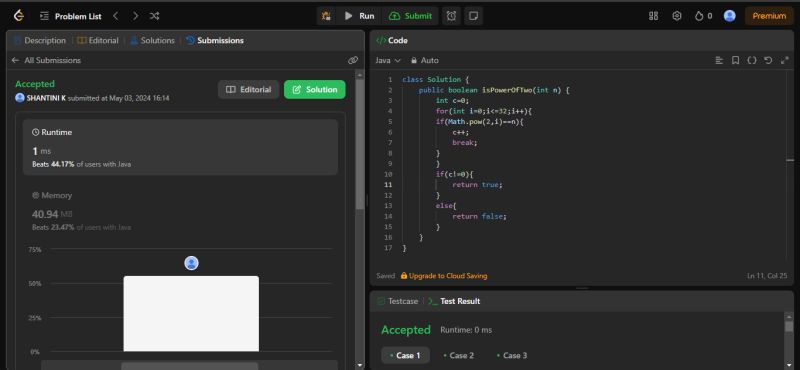The width and height of the screenshot is (800, 370).
Task: Open the LeetCode home logo
Action: pos(19,16)
